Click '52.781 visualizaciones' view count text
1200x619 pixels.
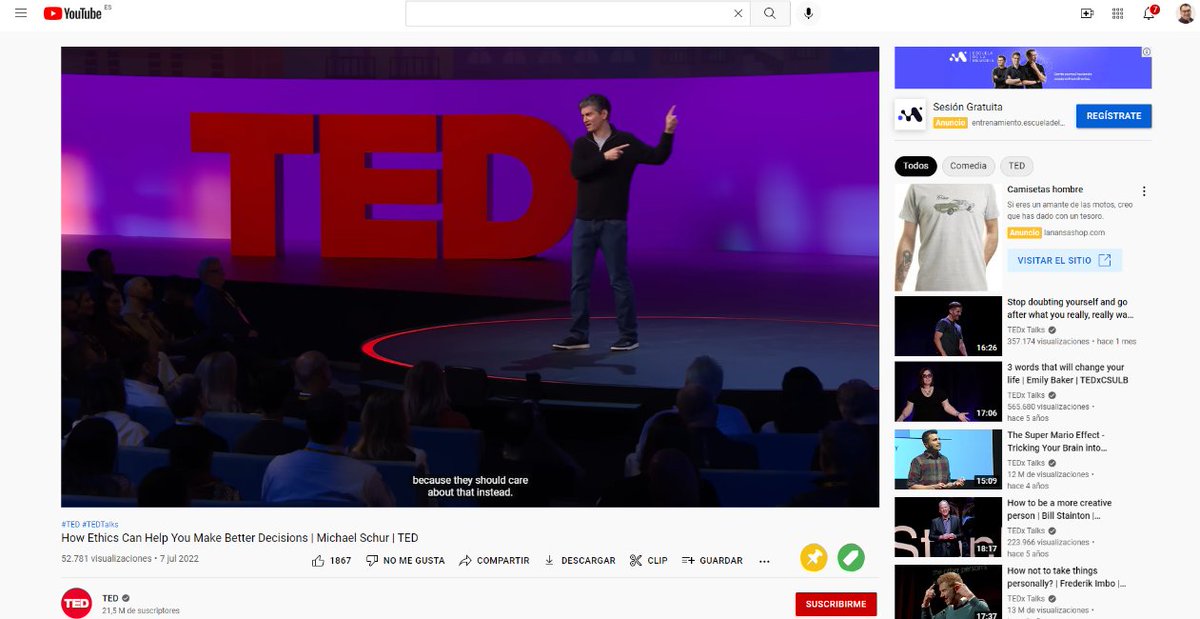tap(106, 559)
